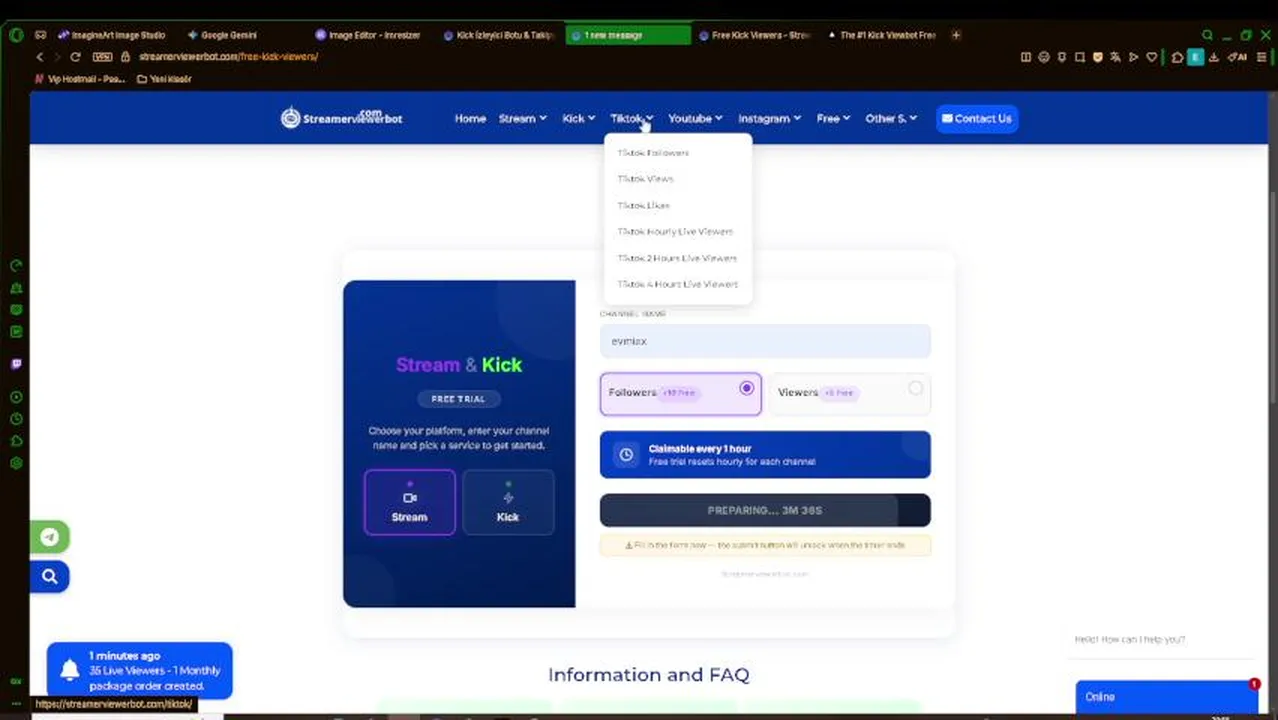Open history clock icon in sidebar
This screenshot has width=1278, height=720.
point(16,419)
